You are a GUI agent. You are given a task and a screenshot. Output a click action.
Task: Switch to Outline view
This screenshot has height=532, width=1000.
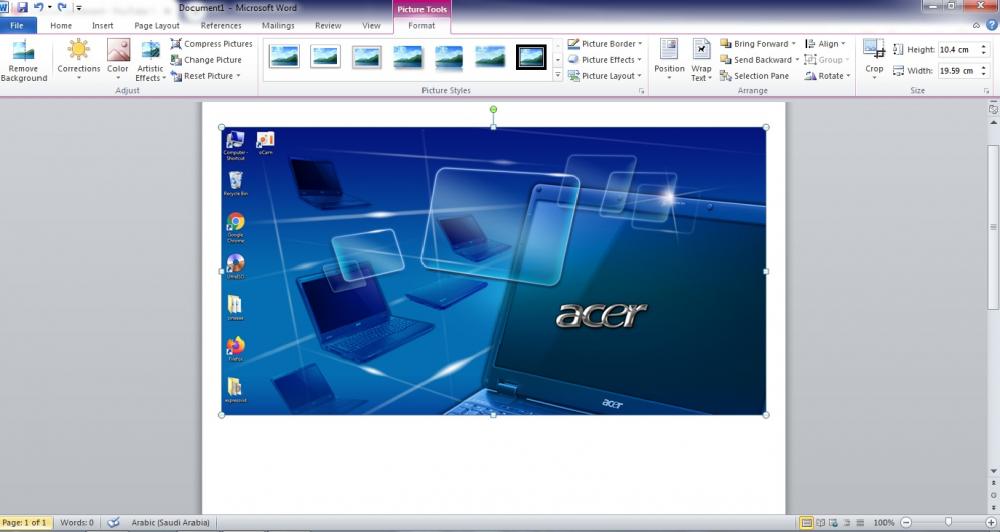click(x=847, y=522)
